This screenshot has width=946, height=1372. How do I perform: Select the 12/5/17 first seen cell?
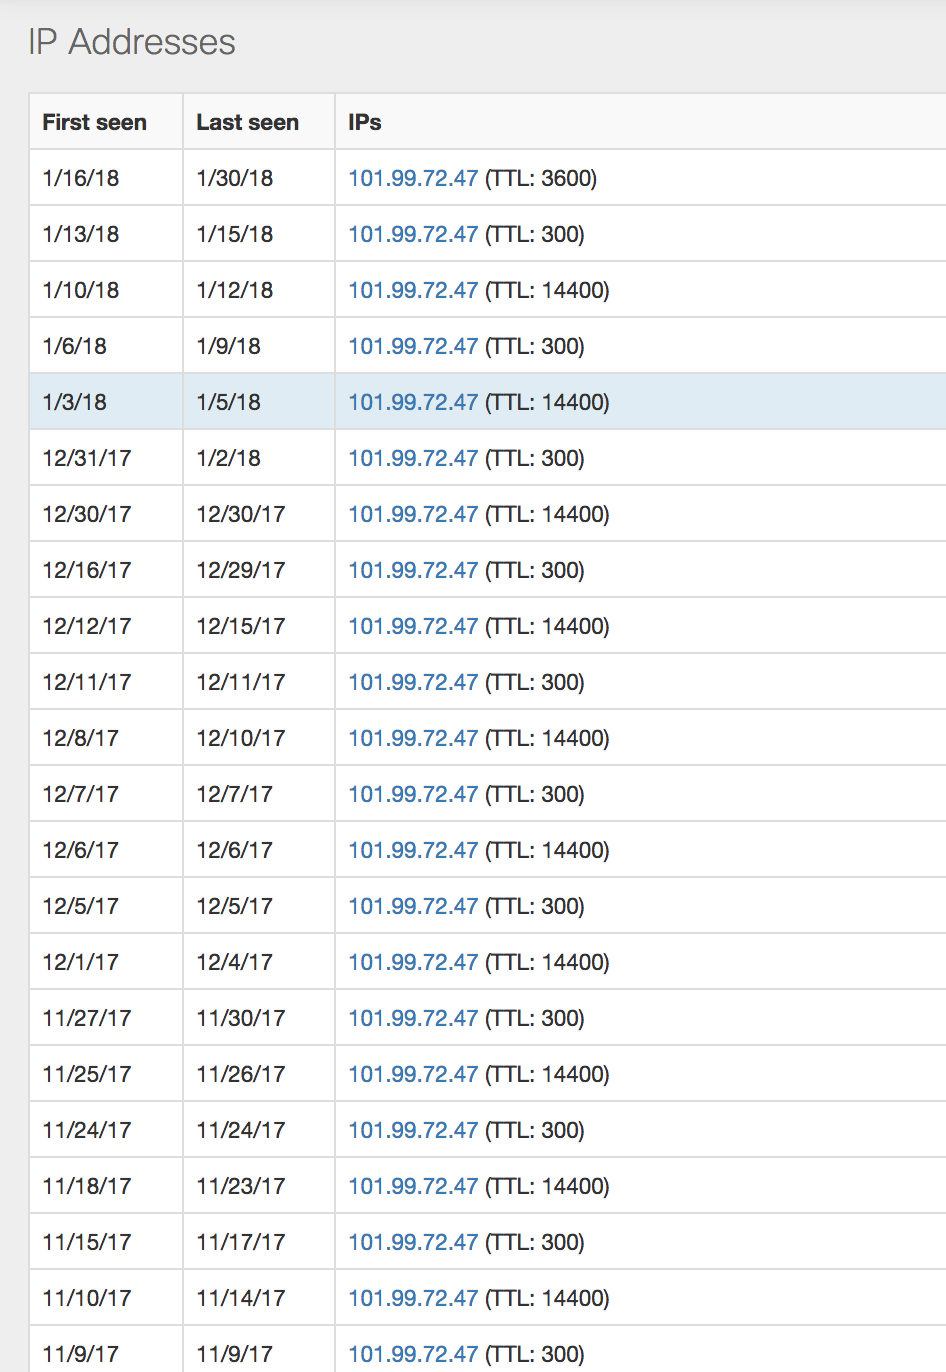(x=106, y=906)
